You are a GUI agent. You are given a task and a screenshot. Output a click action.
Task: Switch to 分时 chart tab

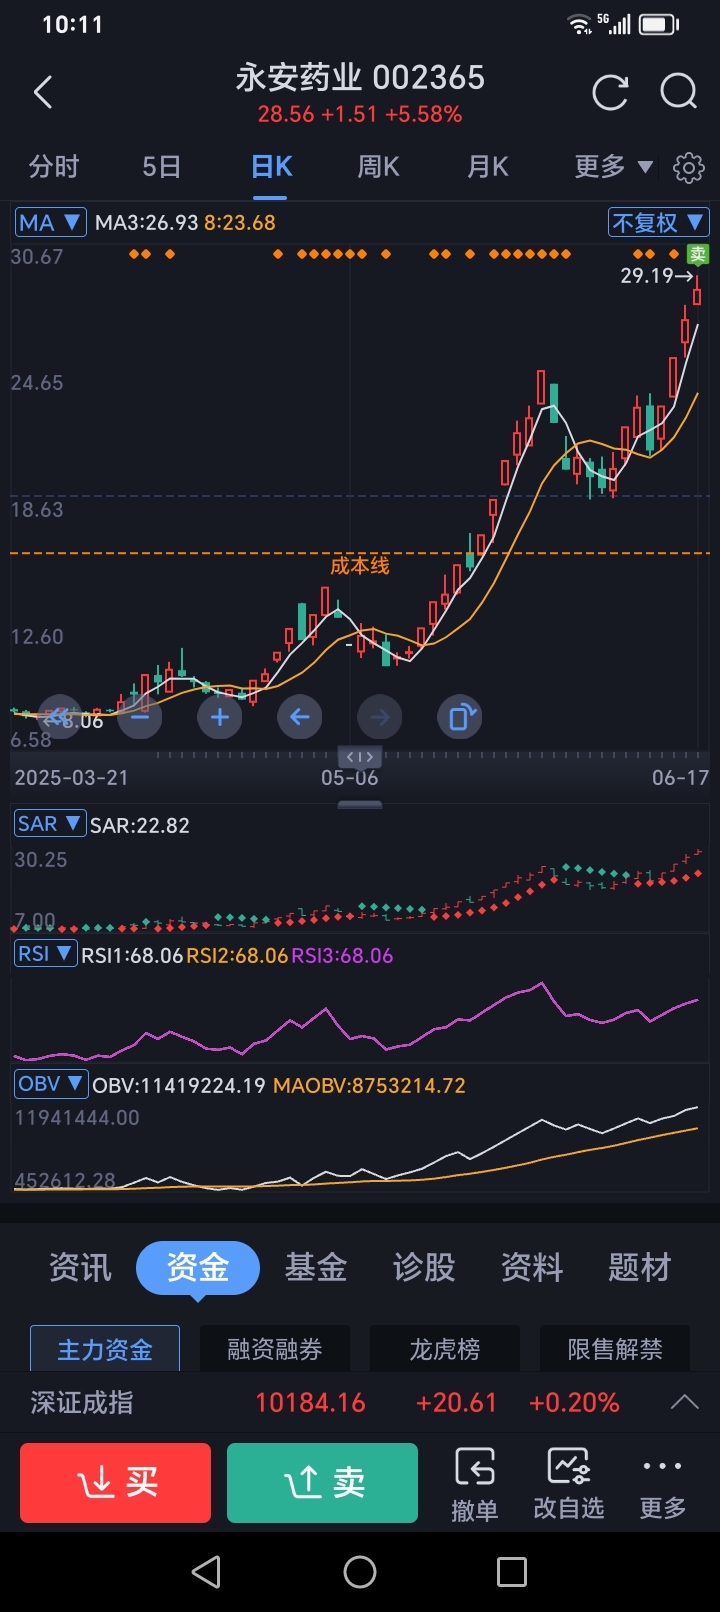pos(54,167)
